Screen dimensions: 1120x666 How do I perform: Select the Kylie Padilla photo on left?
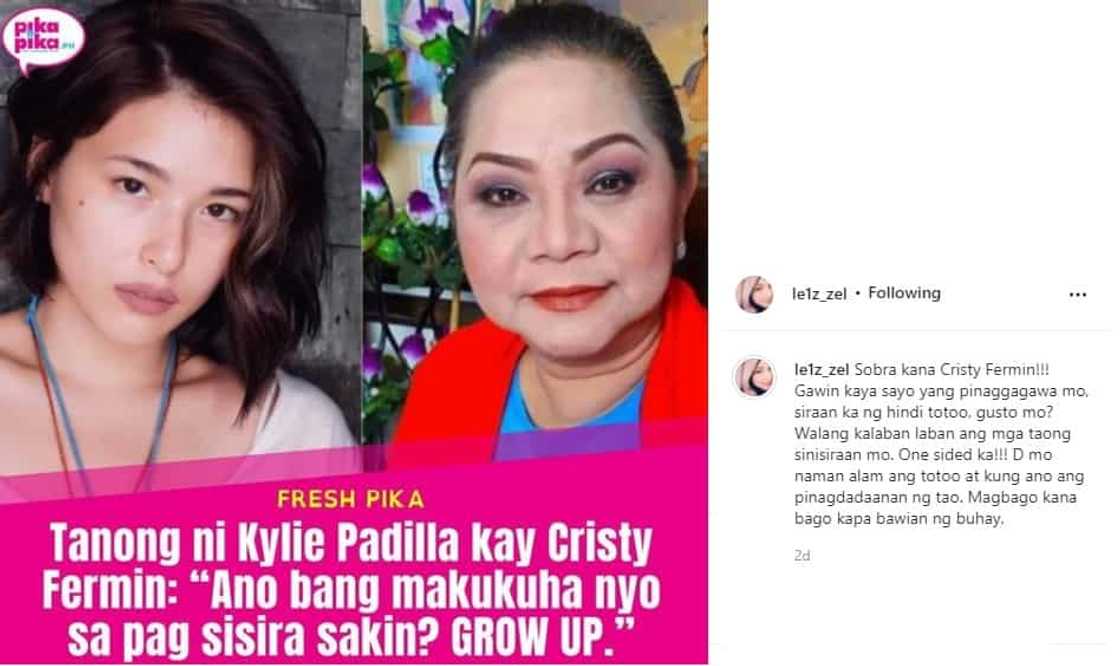point(180,236)
